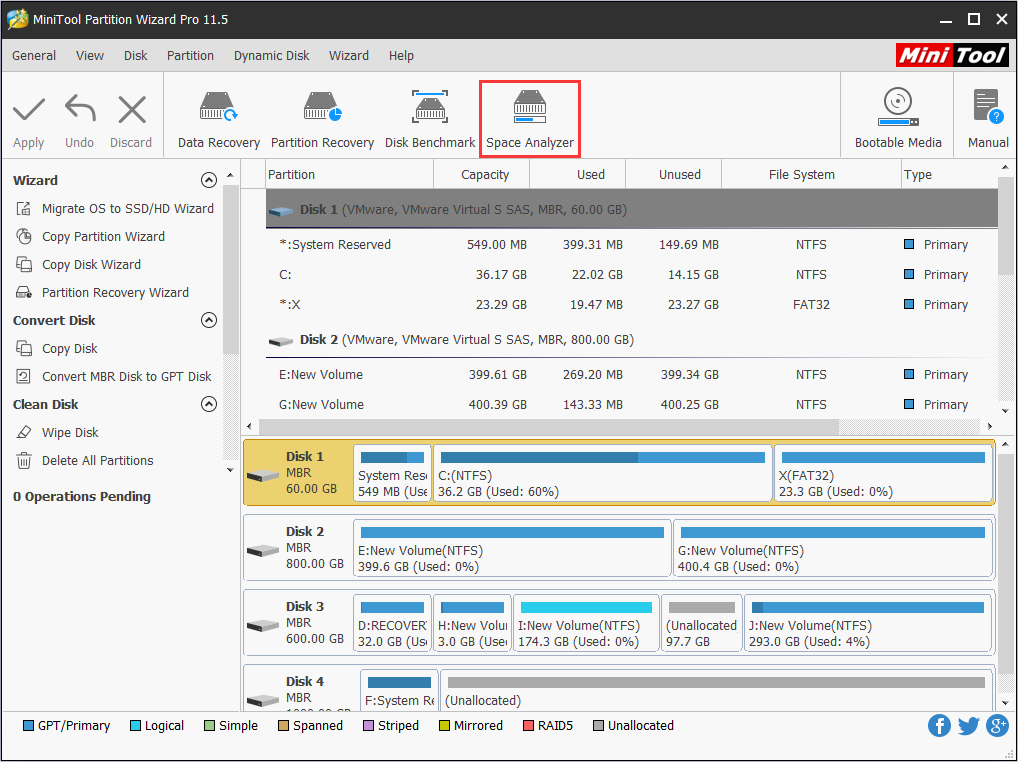Choose Copy Disk under Convert Disk
1018x762 pixels.
click(57, 349)
